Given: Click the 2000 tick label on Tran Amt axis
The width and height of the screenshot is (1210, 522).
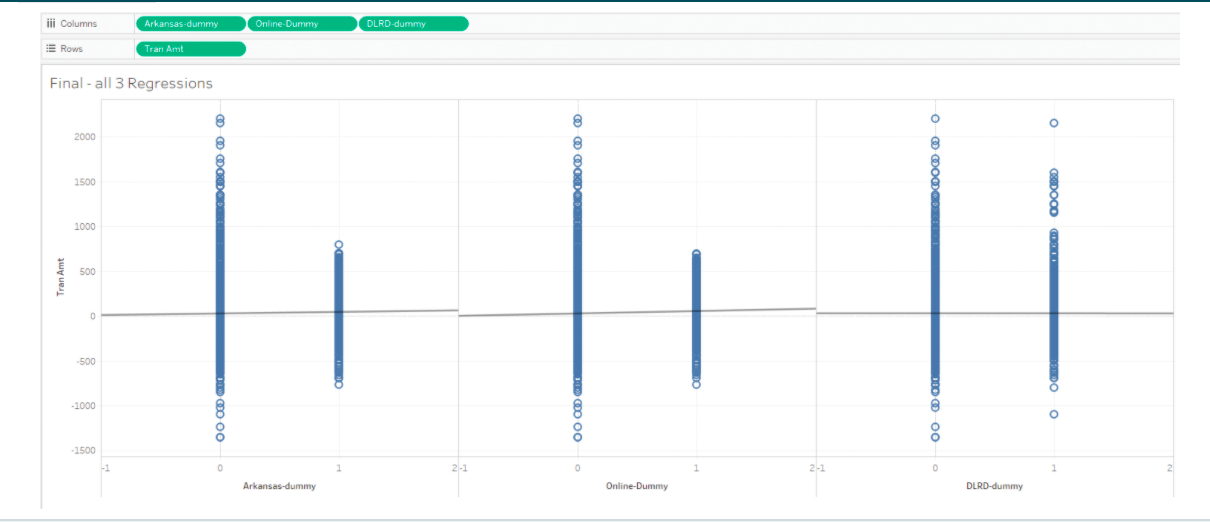Looking at the screenshot, I should [84, 137].
